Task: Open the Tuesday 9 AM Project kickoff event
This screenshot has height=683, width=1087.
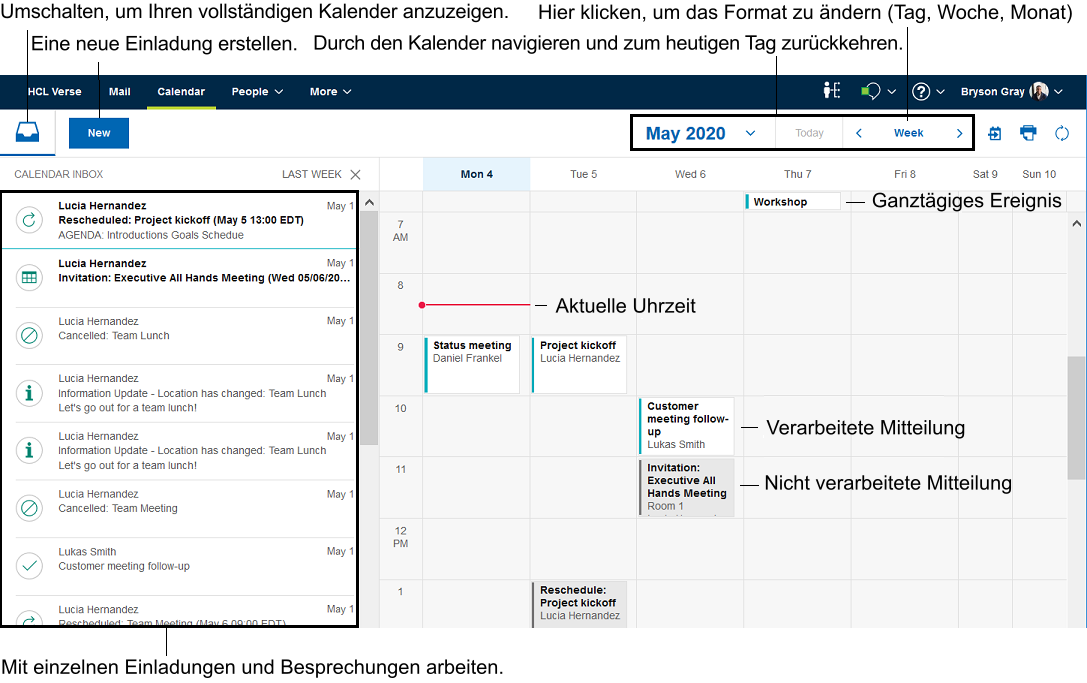Action: click(579, 364)
